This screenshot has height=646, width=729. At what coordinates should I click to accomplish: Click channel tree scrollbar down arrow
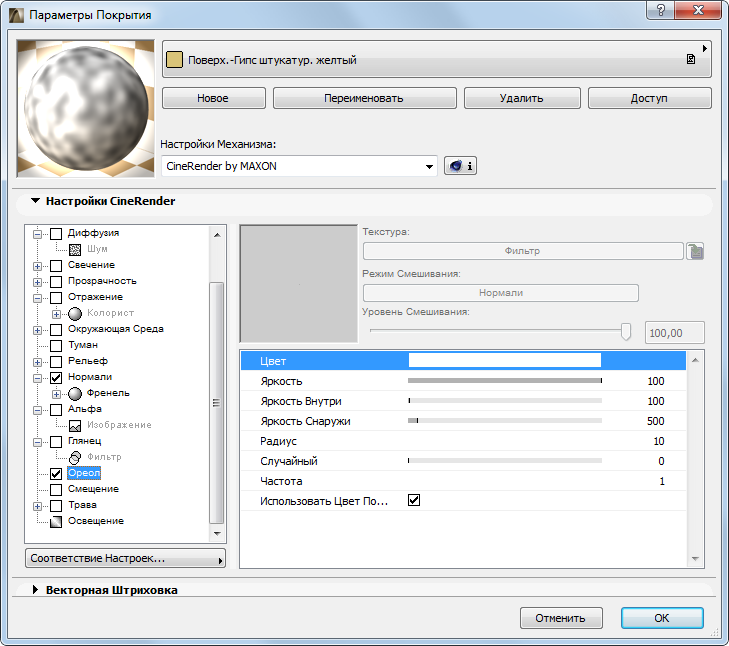pos(217,533)
